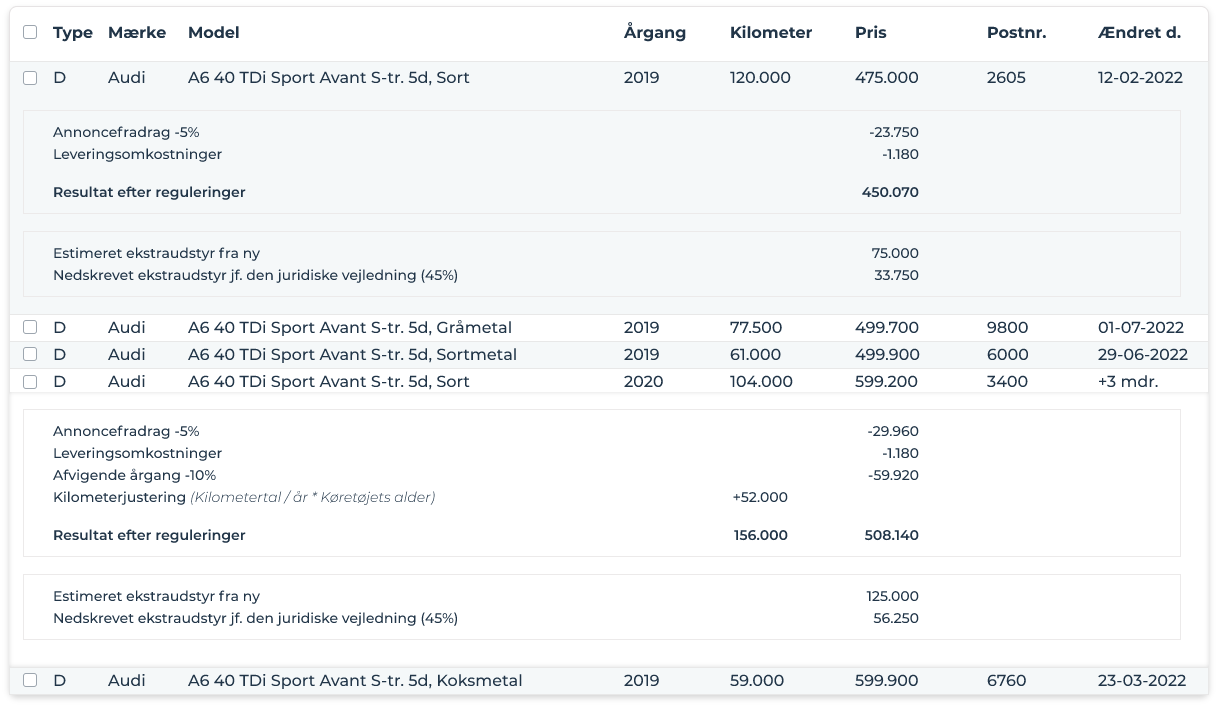Click the Pris column header

click(870, 32)
